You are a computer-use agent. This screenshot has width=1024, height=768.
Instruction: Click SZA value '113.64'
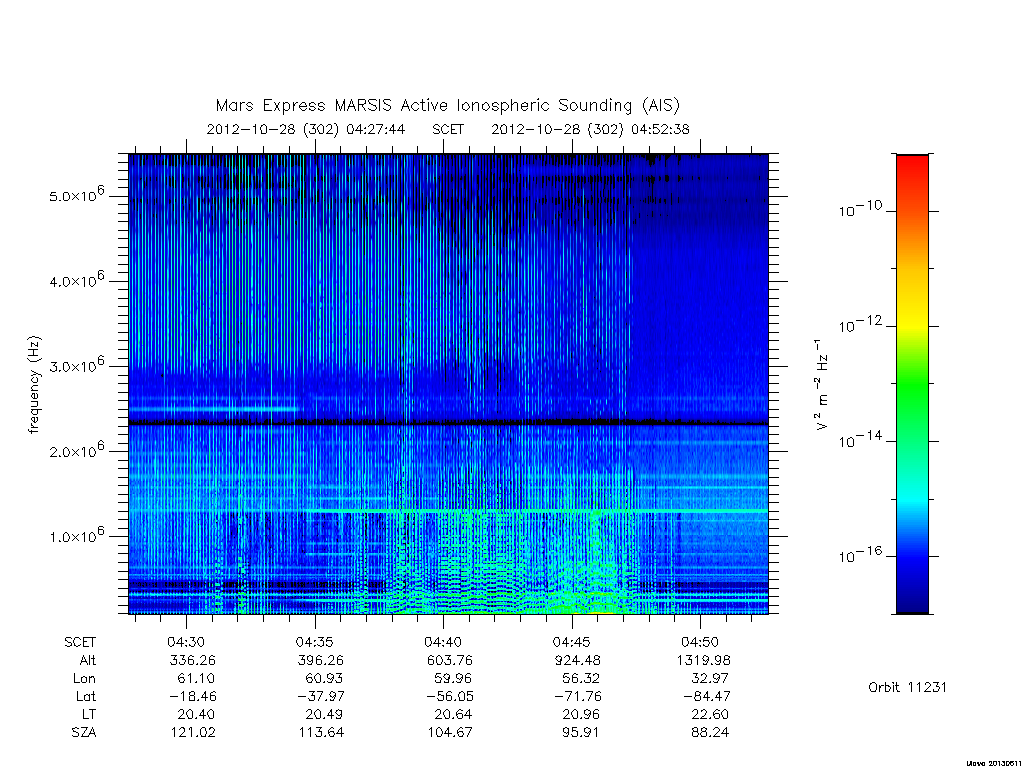click(x=321, y=733)
